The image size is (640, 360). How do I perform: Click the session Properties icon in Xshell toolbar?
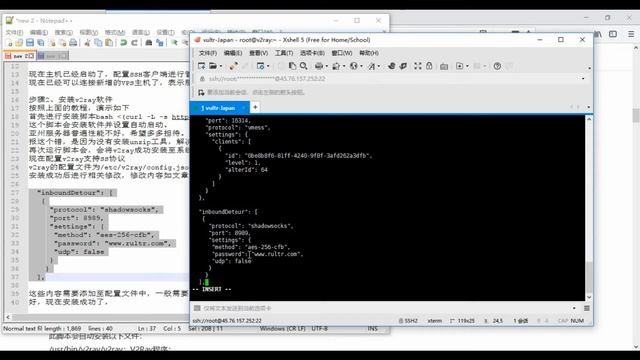tap(260, 66)
